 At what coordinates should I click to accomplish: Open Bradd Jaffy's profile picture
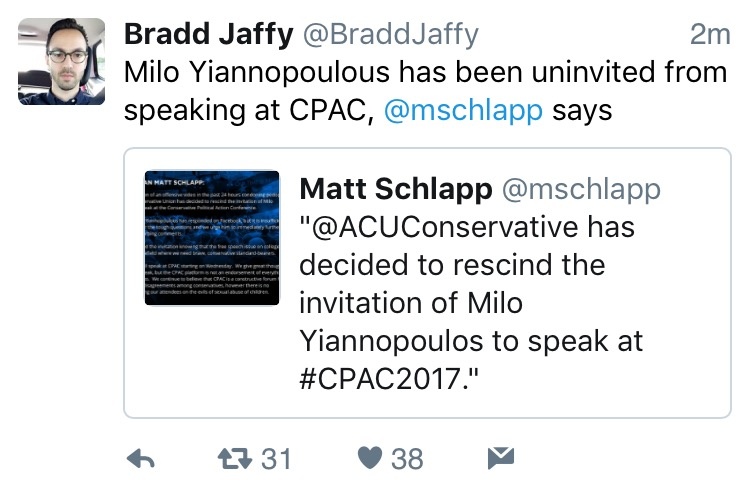[x=61, y=61]
